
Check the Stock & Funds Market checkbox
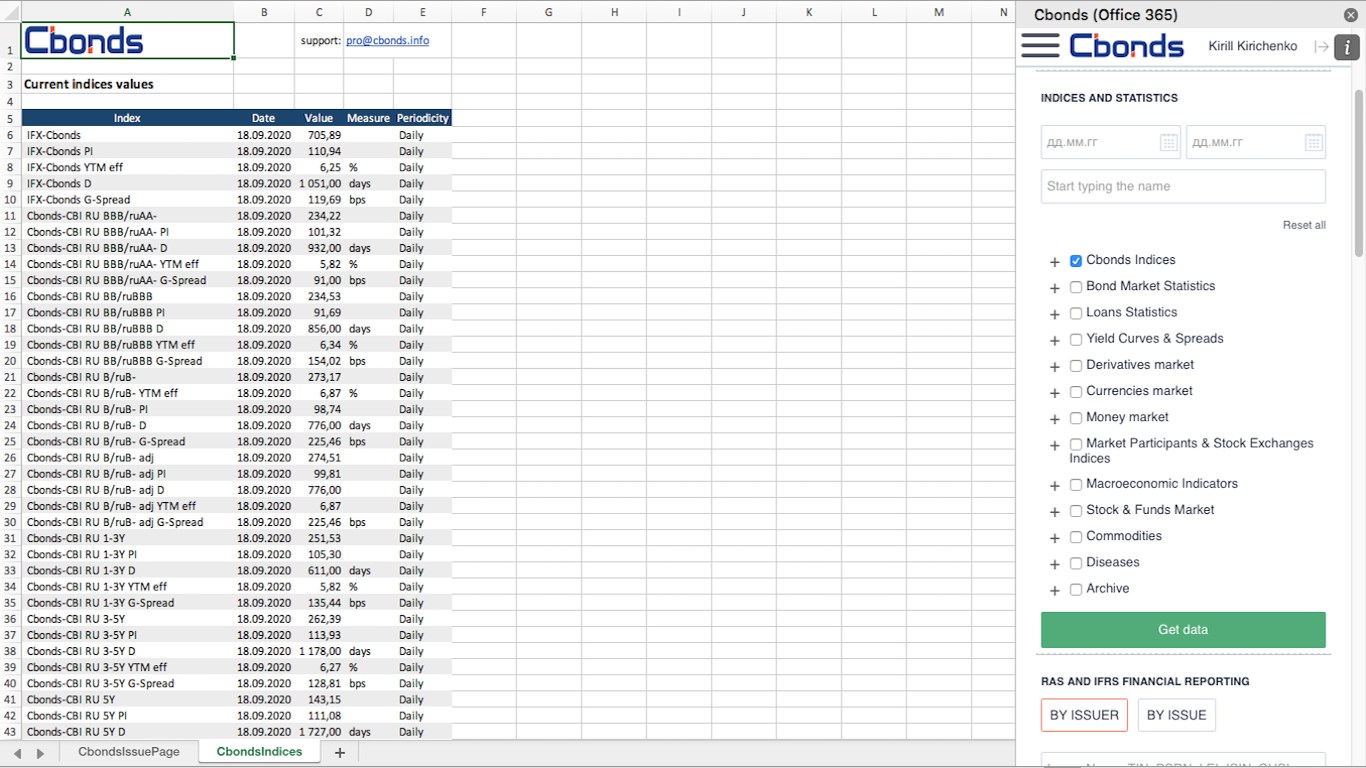point(1076,511)
